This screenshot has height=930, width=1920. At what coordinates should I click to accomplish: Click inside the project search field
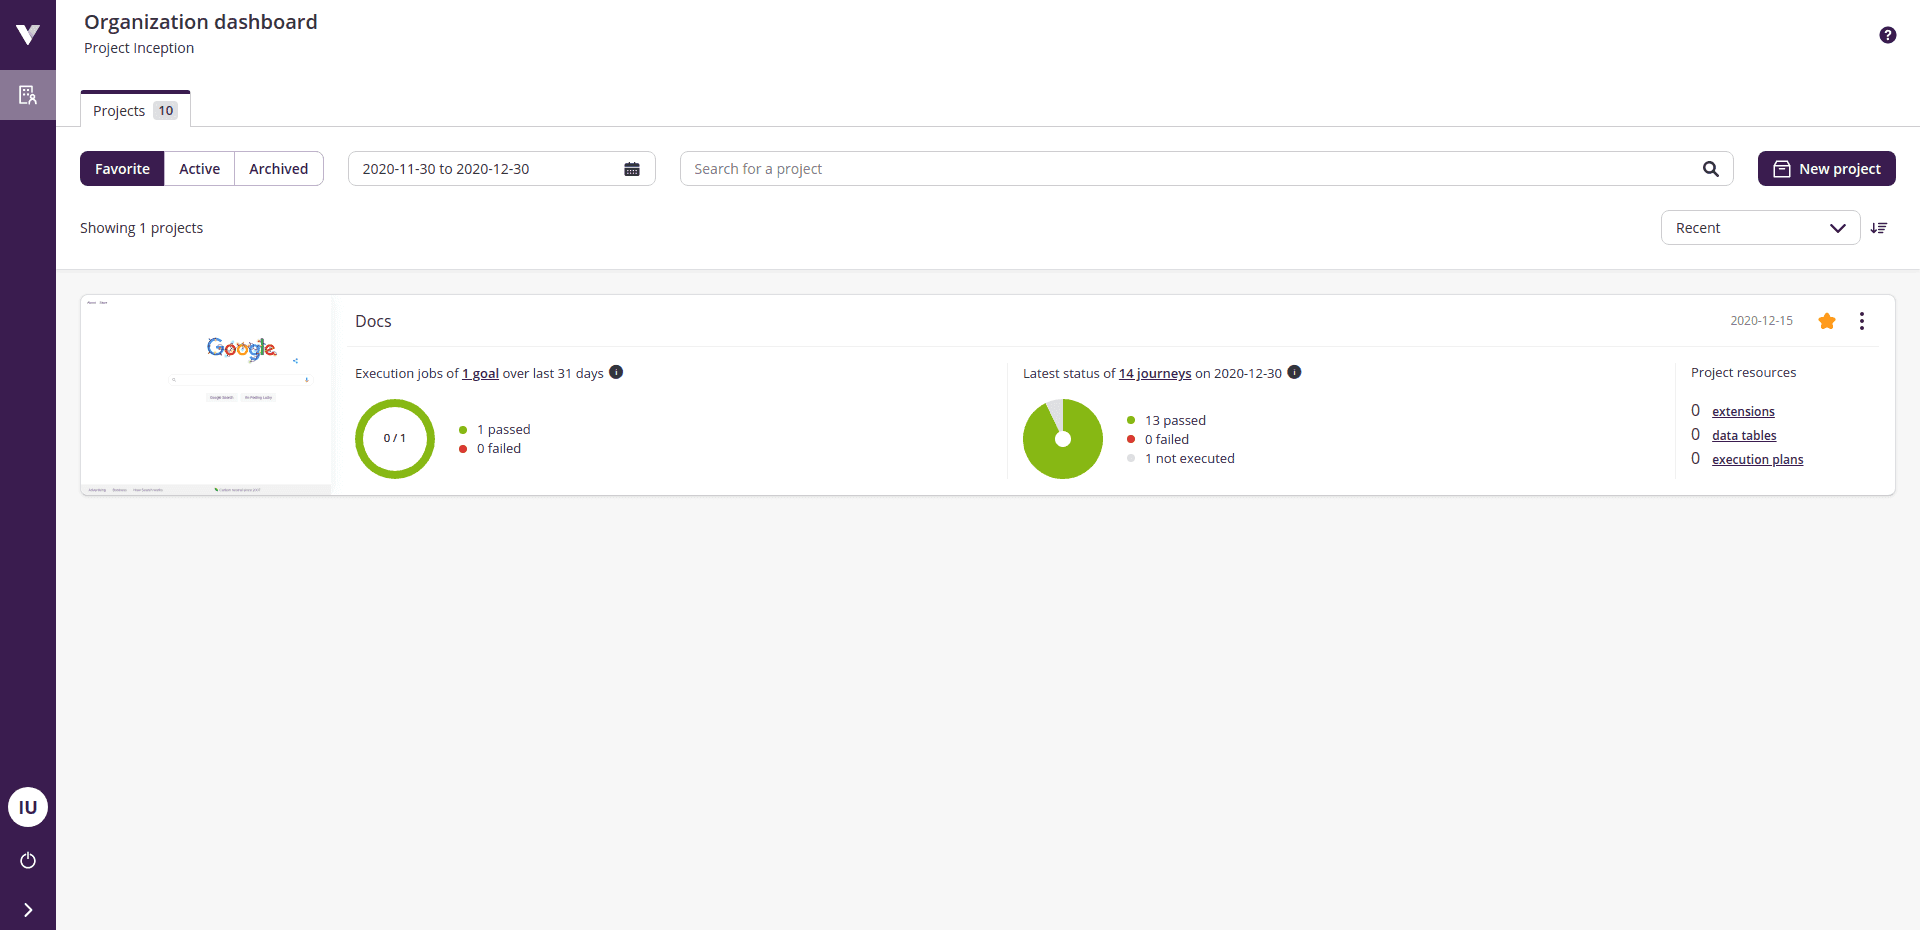[x=1100, y=168]
